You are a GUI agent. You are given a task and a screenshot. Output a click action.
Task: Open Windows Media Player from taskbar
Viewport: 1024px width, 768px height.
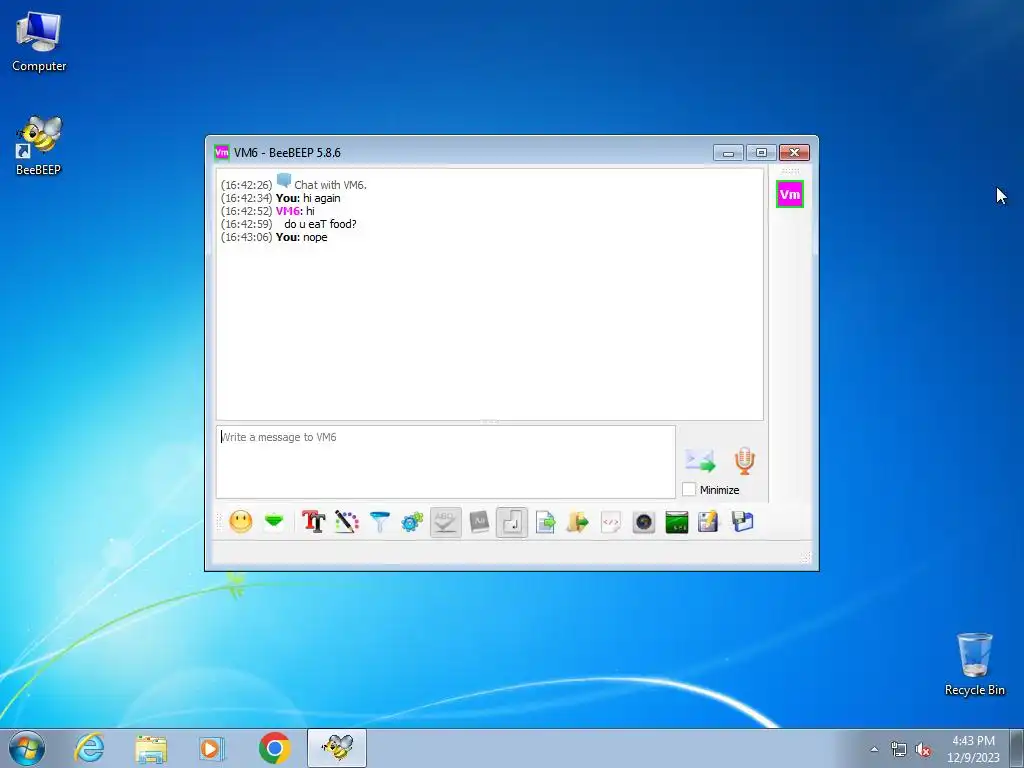[212, 748]
